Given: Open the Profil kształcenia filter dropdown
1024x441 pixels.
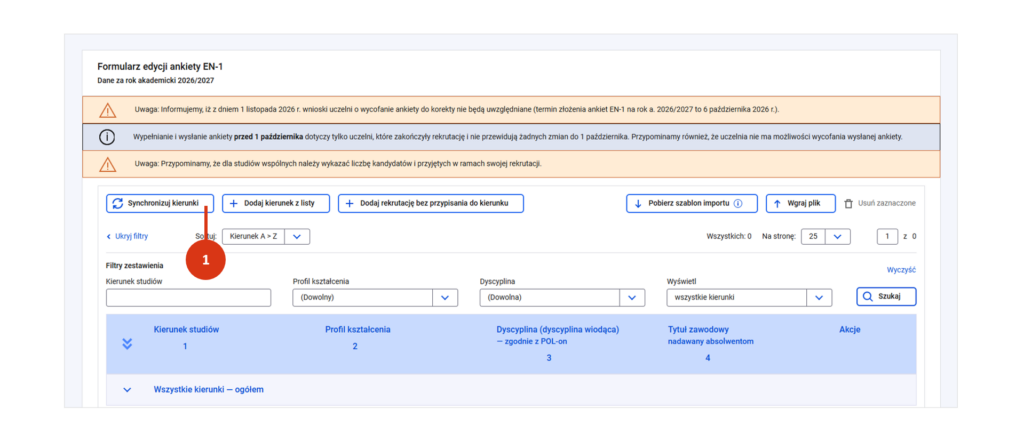Looking at the screenshot, I should [375, 297].
